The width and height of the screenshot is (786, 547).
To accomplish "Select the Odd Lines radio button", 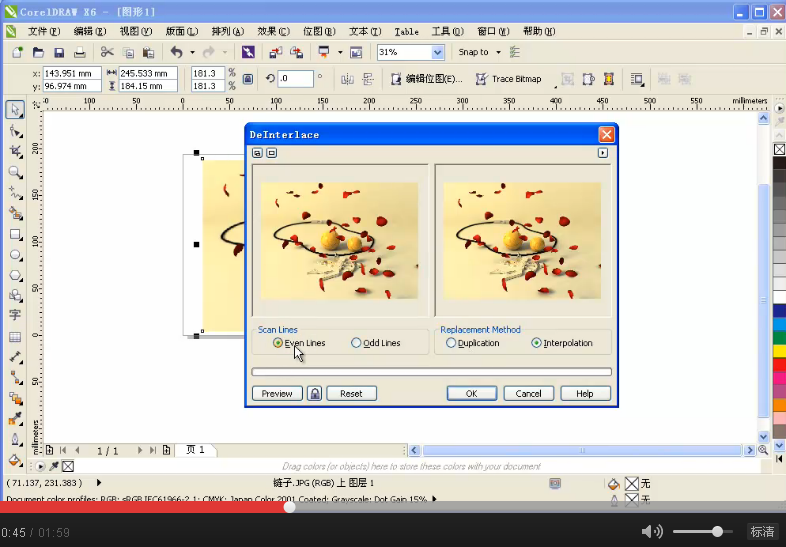I will click(356, 343).
